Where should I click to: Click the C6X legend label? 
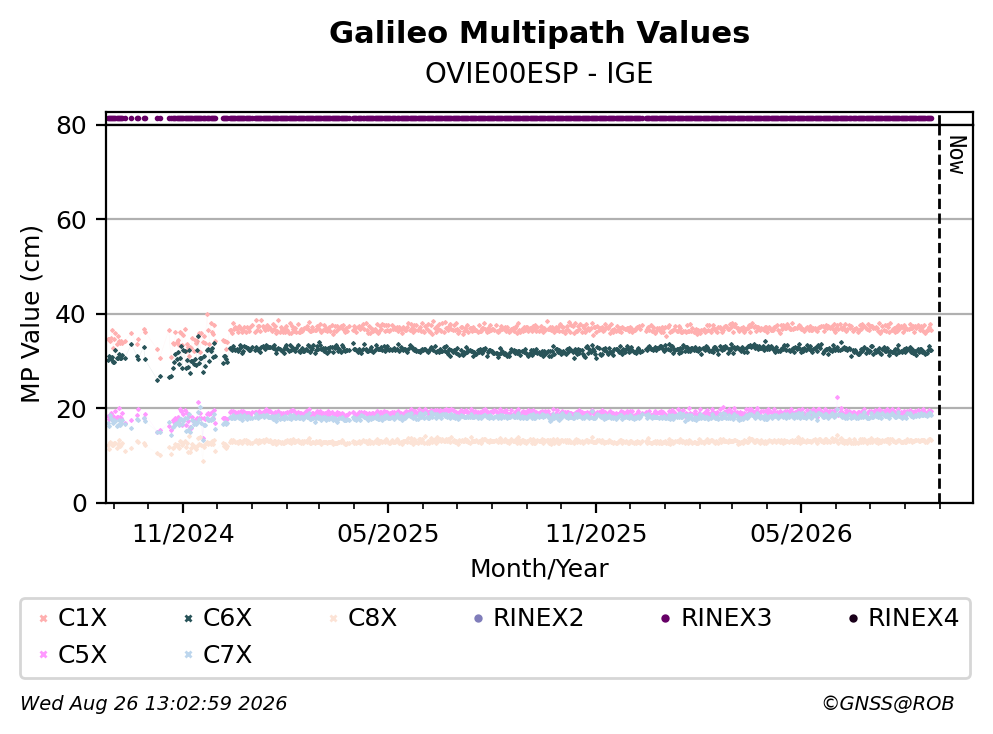click(227, 617)
